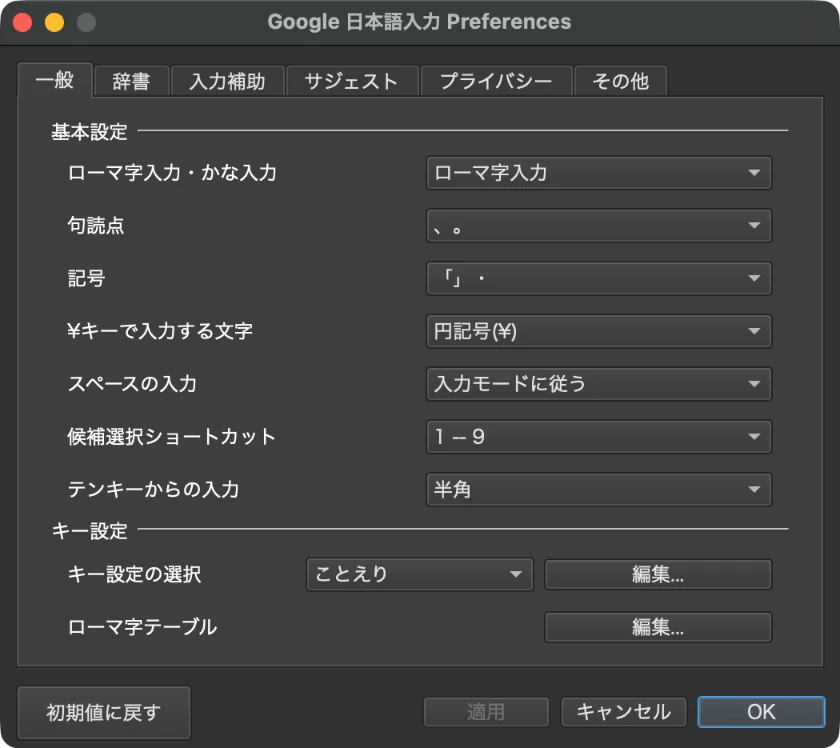Open the プライバシー tab
840x748 pixels.
click(x=496, y=81)
